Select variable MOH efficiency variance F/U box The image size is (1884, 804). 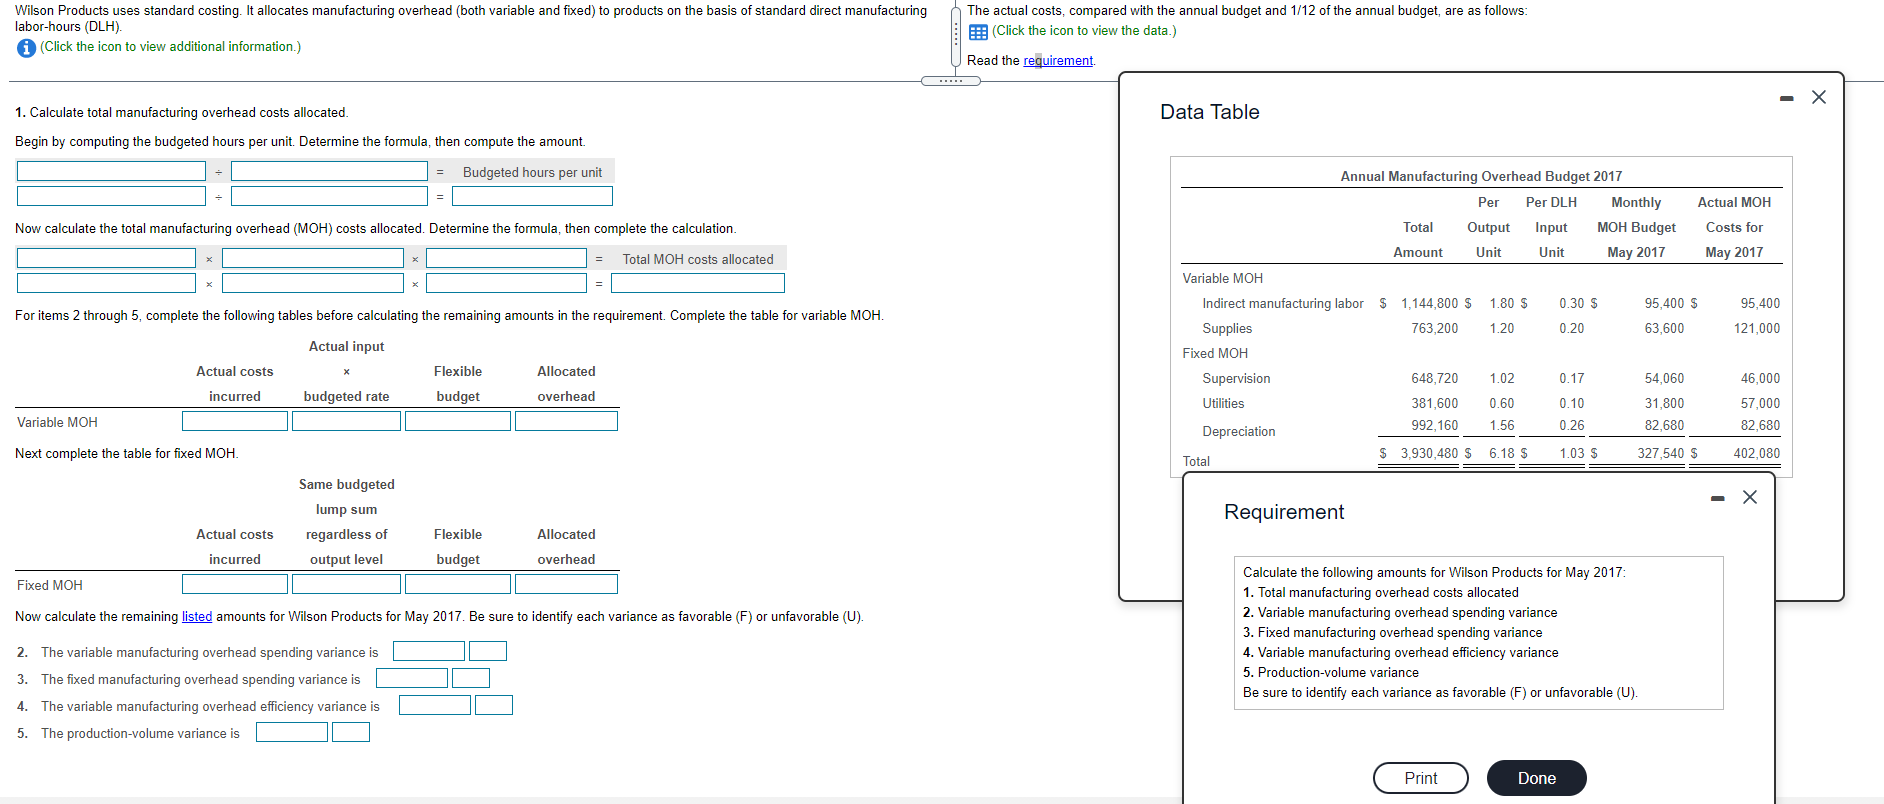pos(494,705)
